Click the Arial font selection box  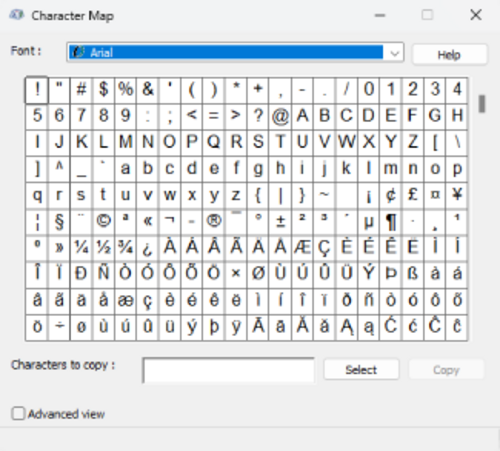tap(235, 52)
